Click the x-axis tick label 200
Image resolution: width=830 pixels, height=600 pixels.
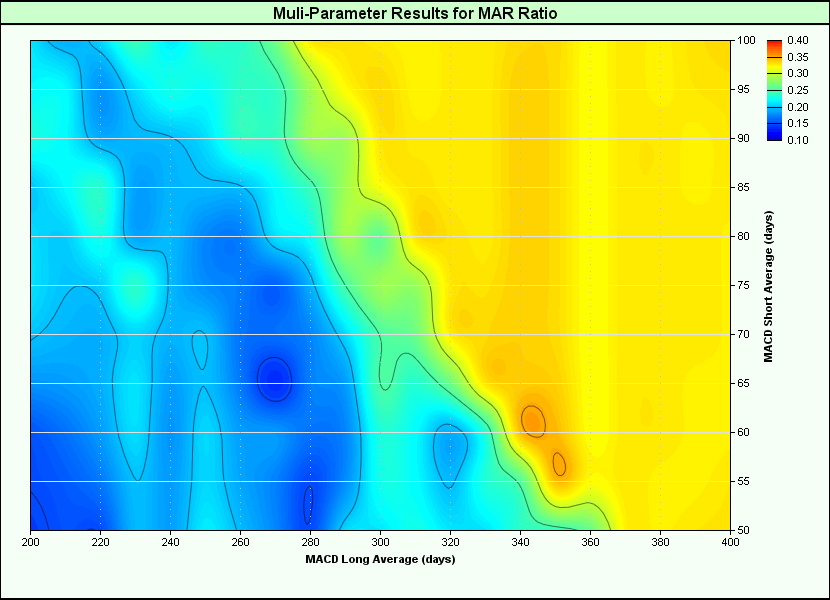(31, 542)
